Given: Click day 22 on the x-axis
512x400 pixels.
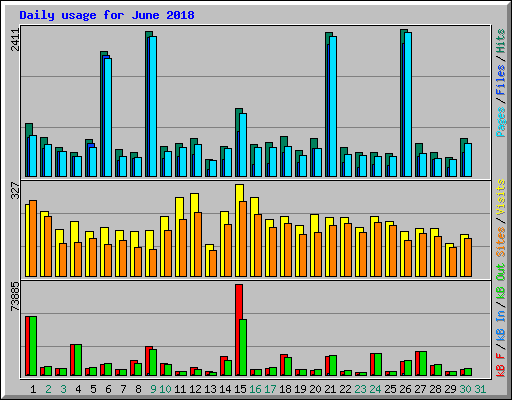Looking at the screenshot, I should click(345, 389).
